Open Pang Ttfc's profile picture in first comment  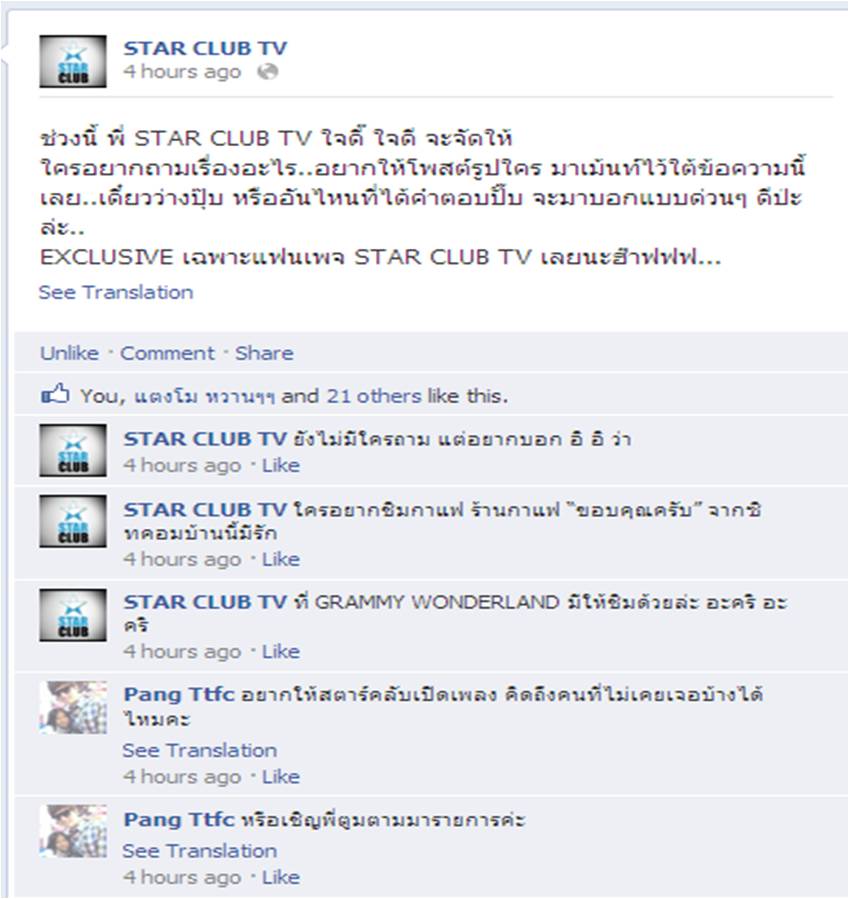pos(73,708)
